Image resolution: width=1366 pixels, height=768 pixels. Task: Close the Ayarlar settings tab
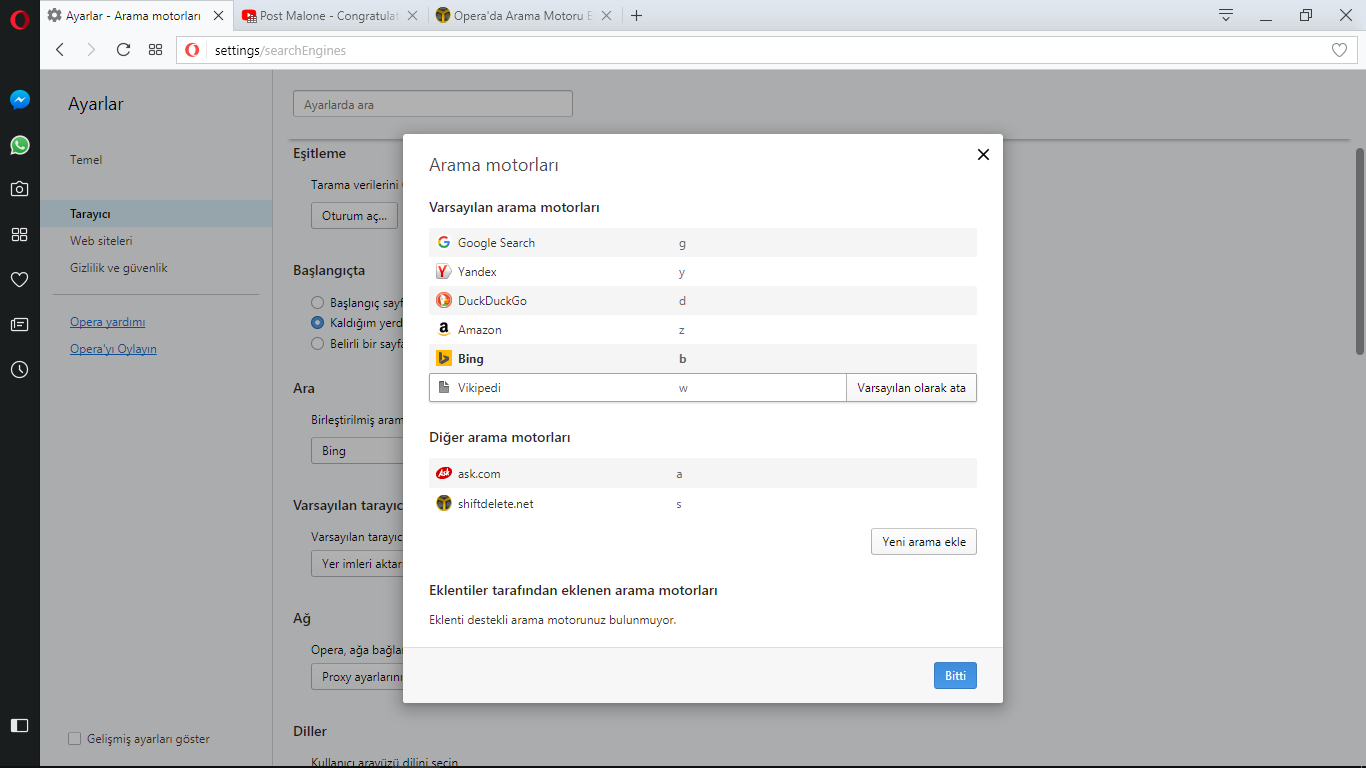click(218, 16)
